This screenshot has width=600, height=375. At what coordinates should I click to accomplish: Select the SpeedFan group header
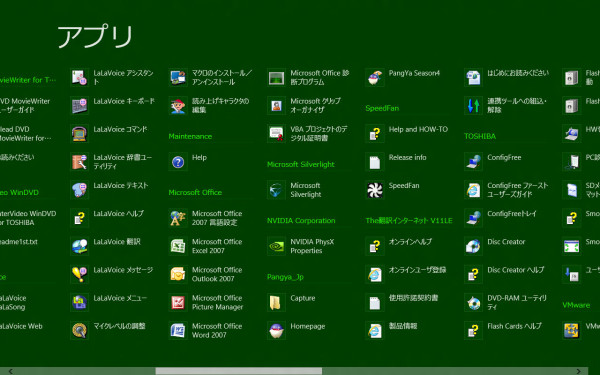point(382,108)
